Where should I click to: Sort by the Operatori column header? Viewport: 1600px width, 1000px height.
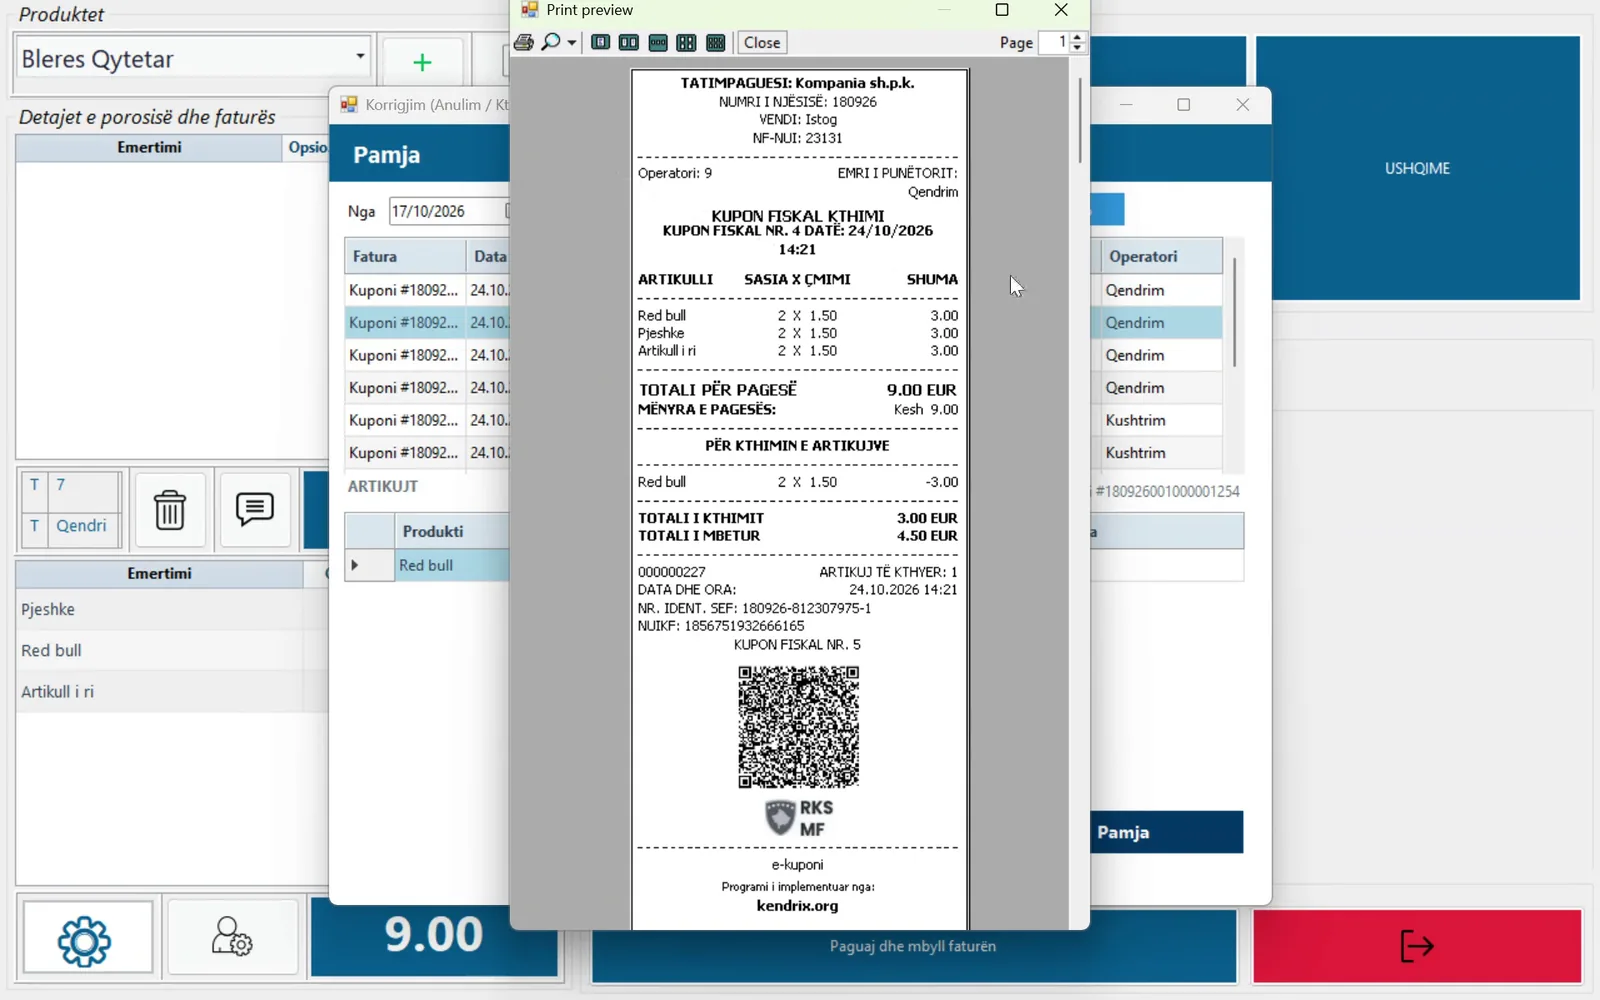1161,256
